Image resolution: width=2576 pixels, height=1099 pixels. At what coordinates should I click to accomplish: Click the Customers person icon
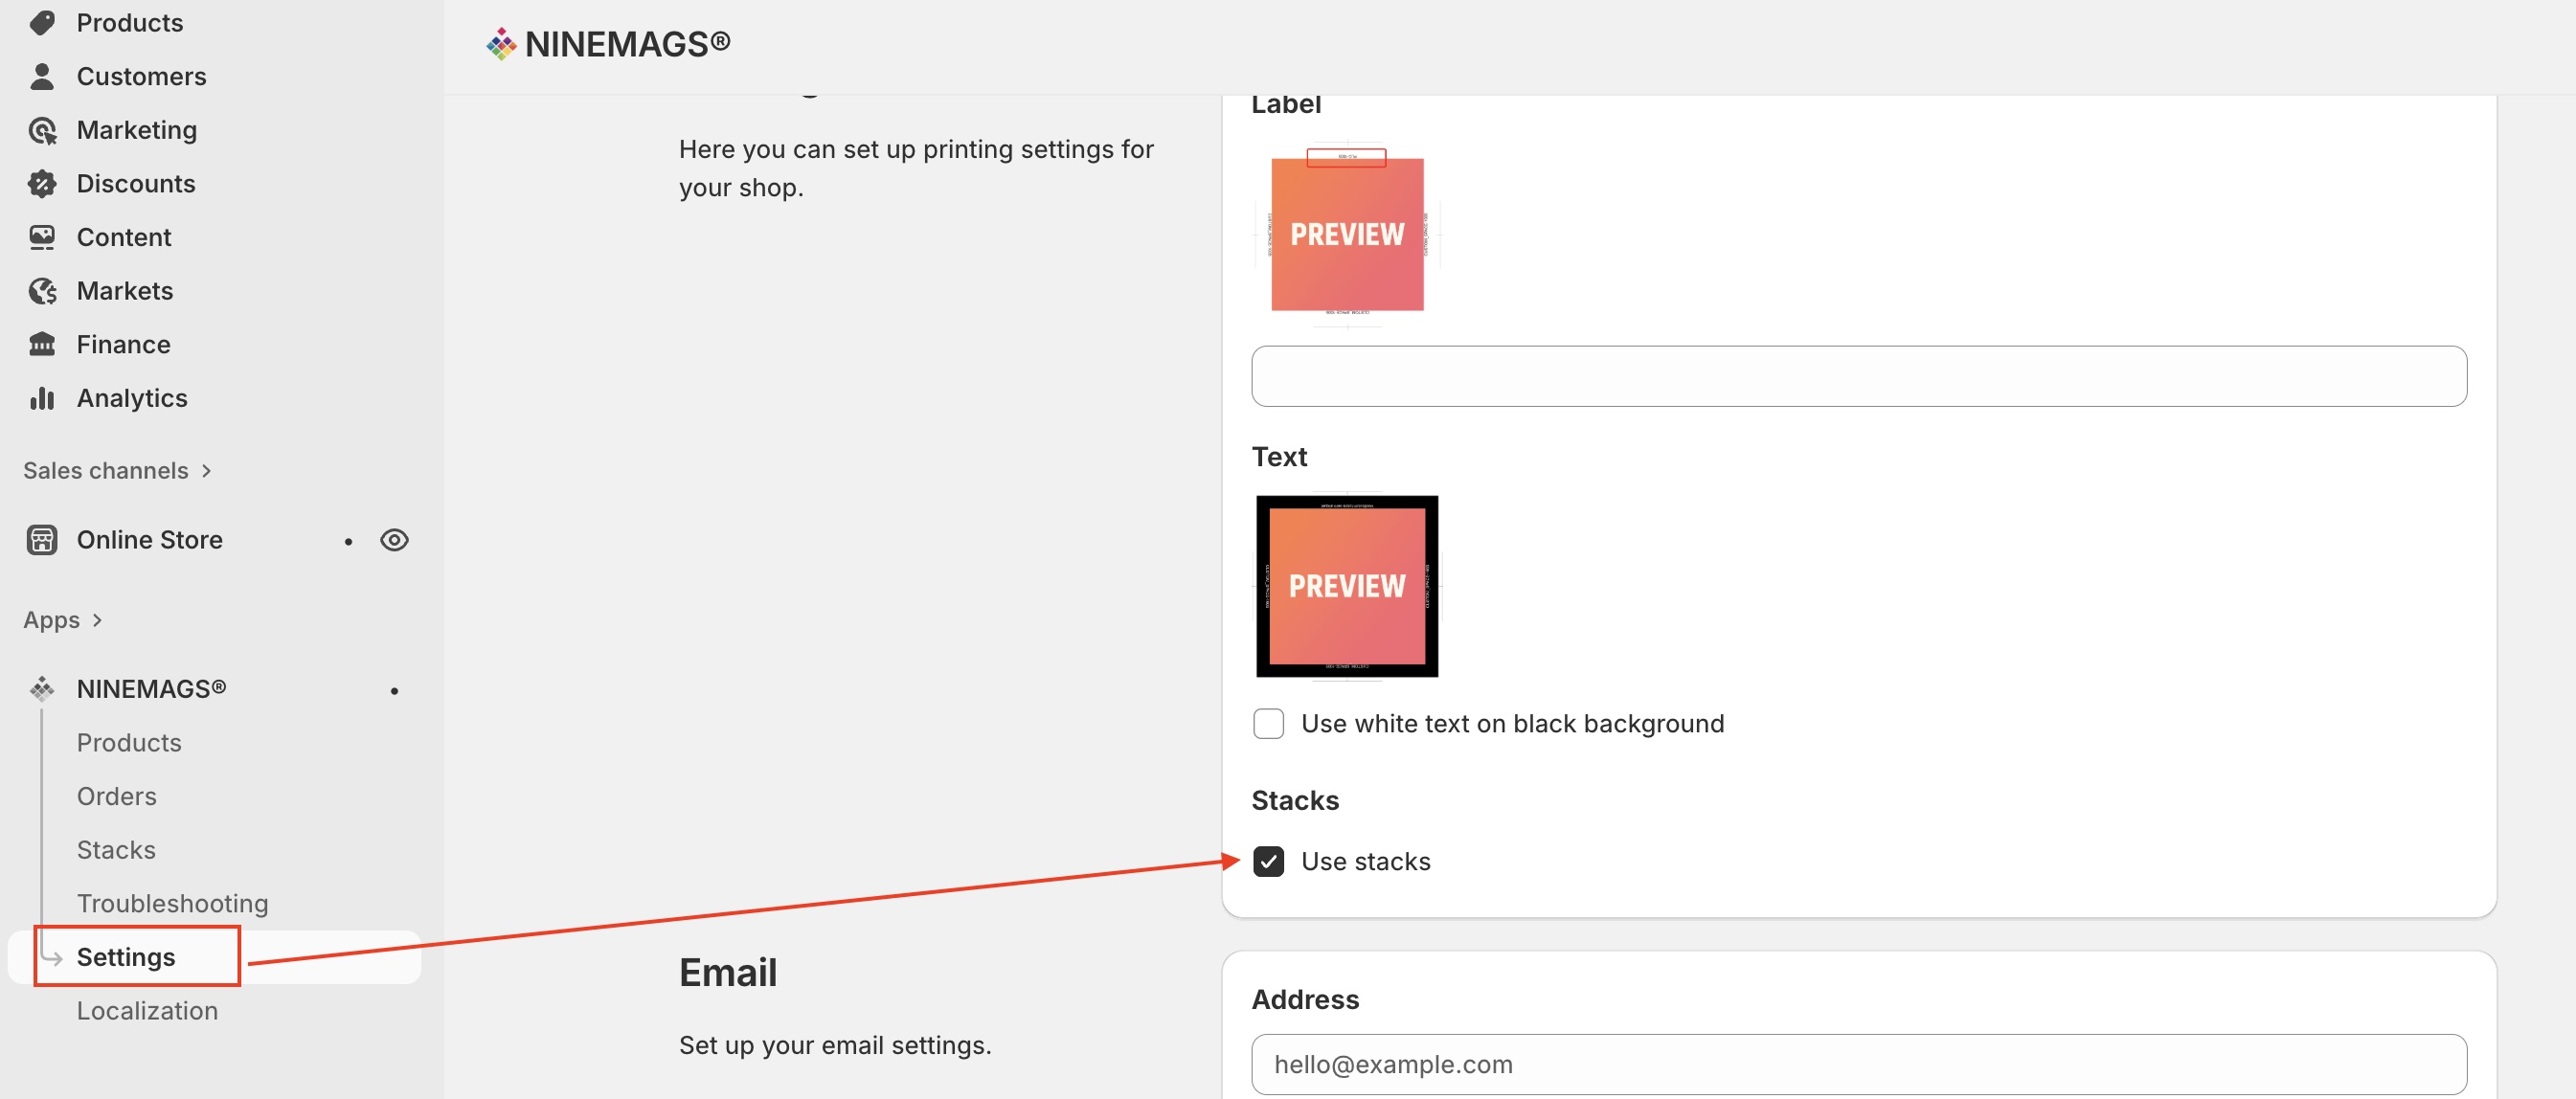(42, 77)
